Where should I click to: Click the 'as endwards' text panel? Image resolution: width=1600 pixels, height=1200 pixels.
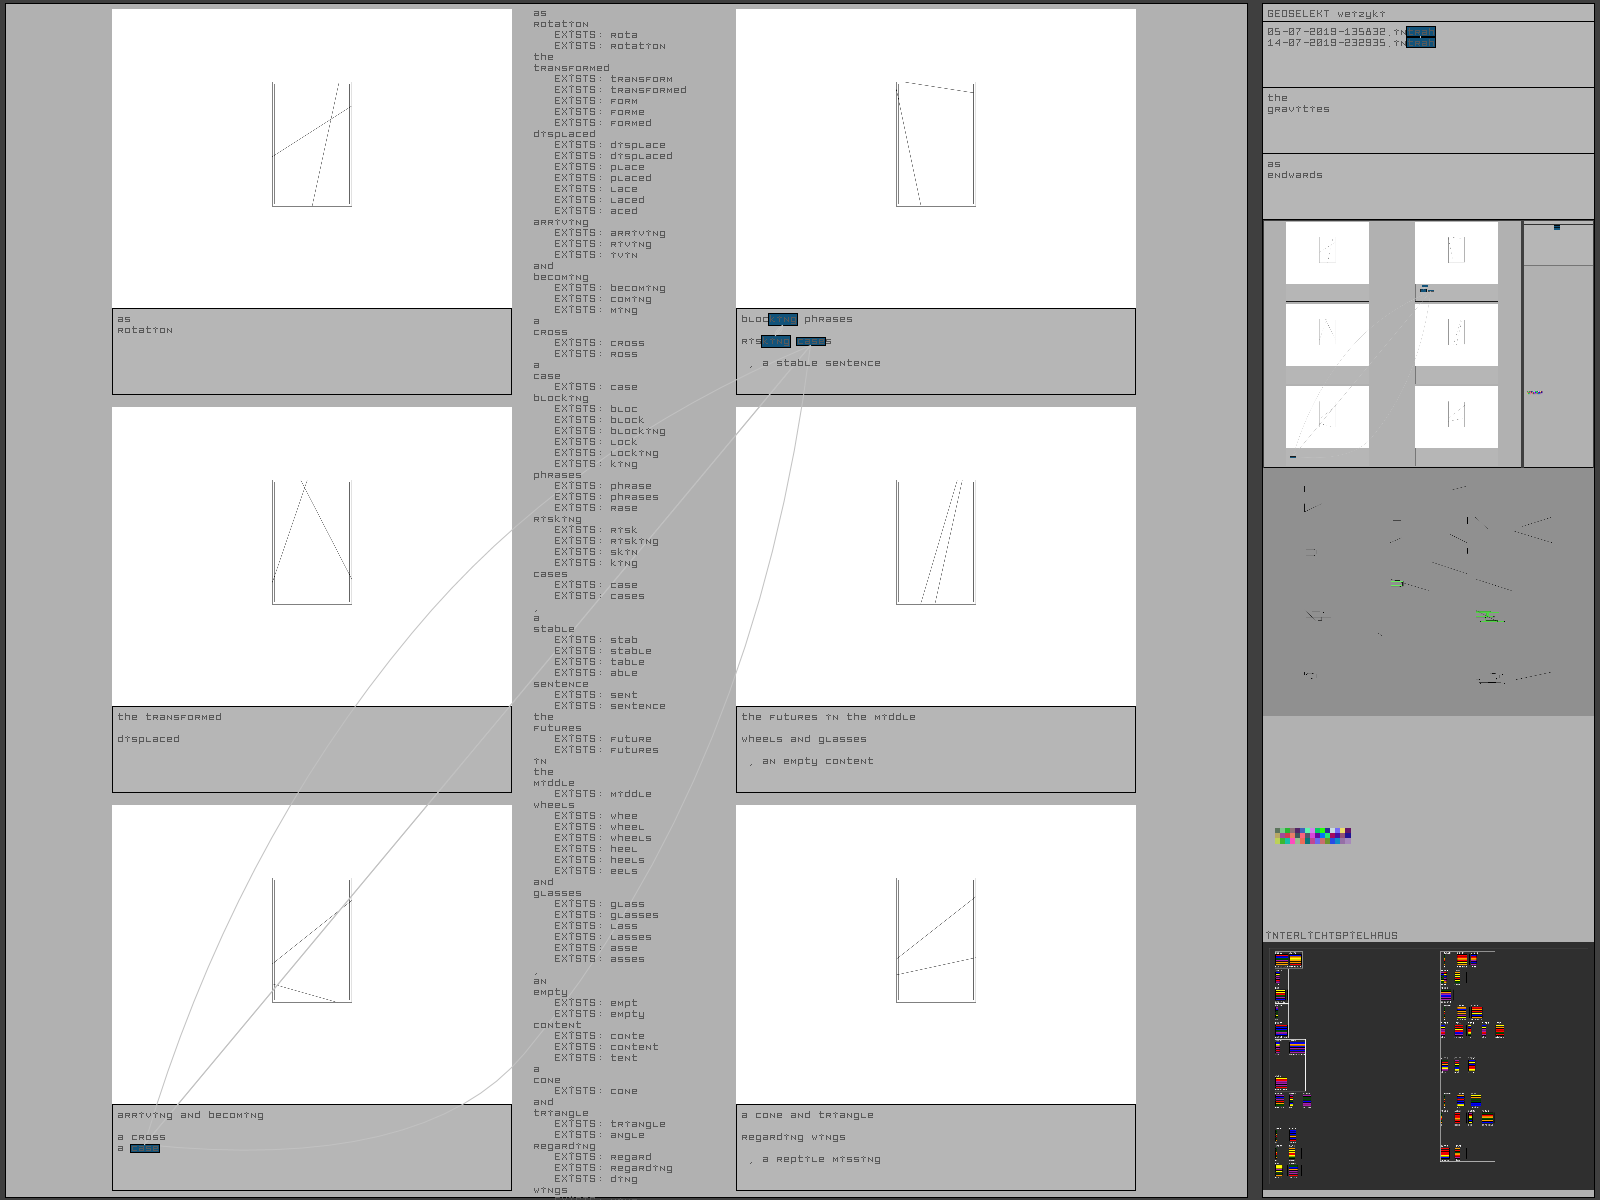pos(1427,185)
